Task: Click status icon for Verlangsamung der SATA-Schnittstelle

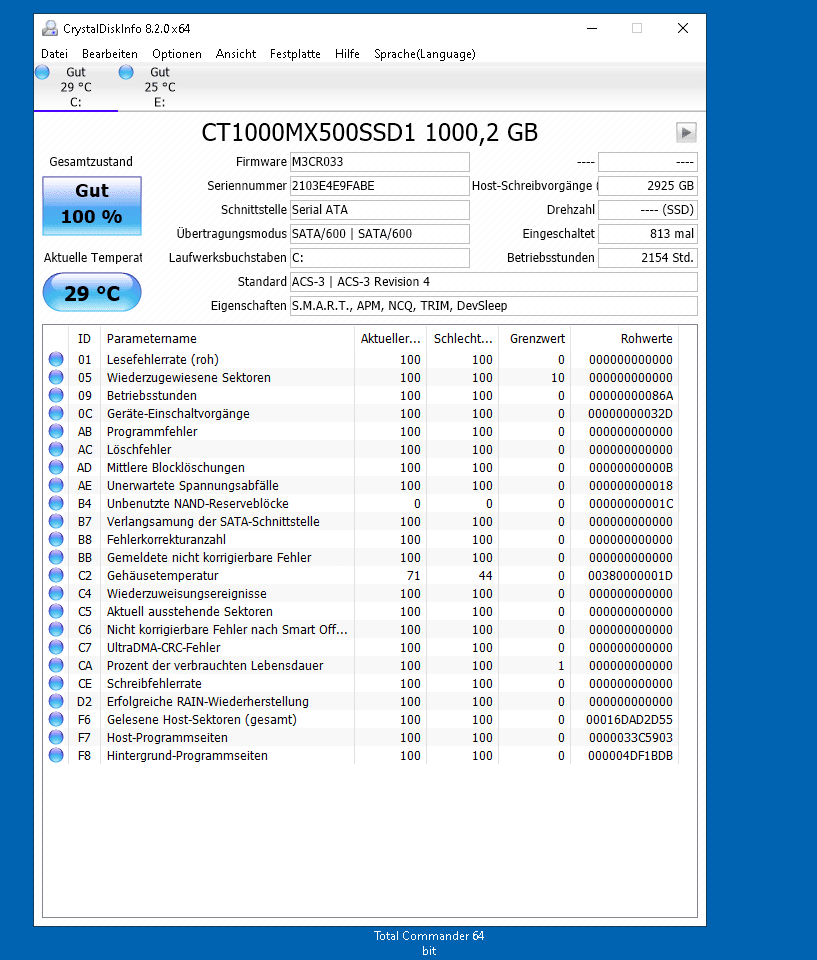Action: [56, 522]
